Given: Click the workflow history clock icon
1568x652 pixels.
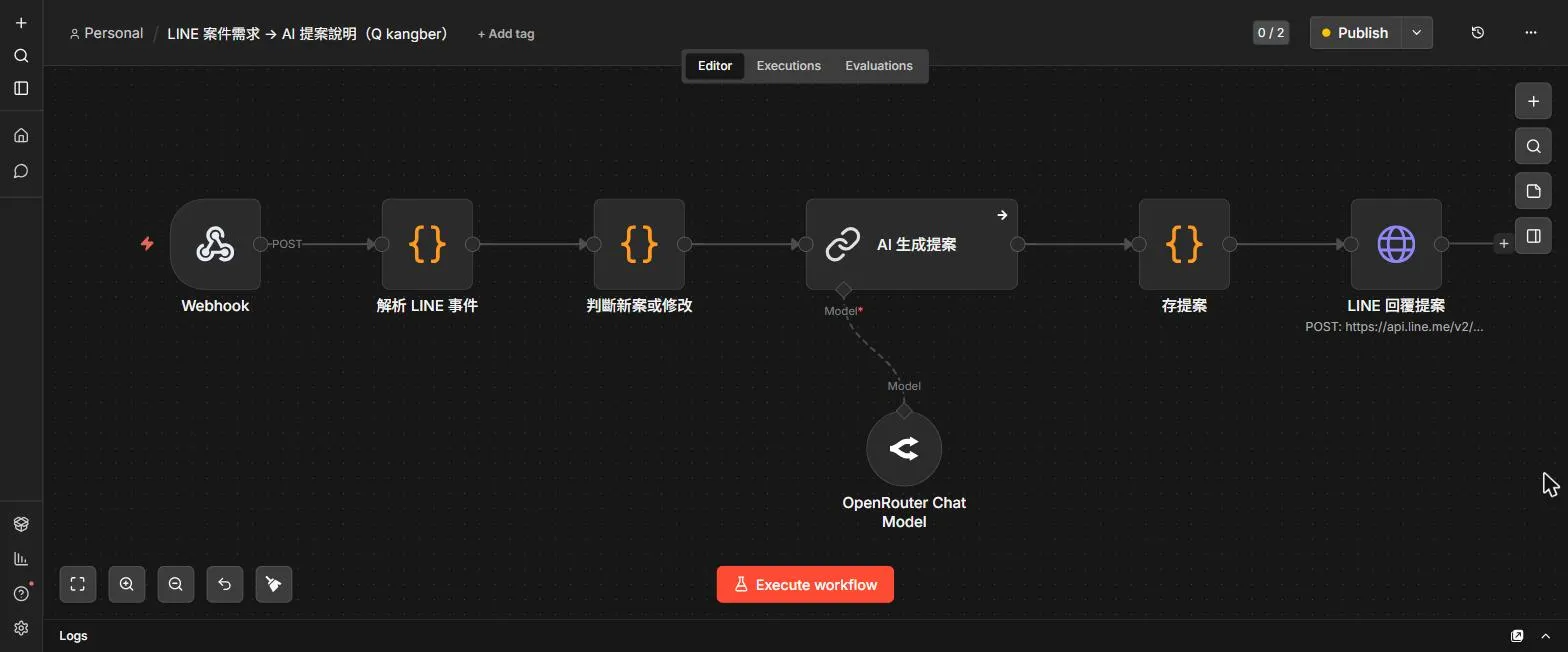Looking at the screenshot, I should point(1478,33).
